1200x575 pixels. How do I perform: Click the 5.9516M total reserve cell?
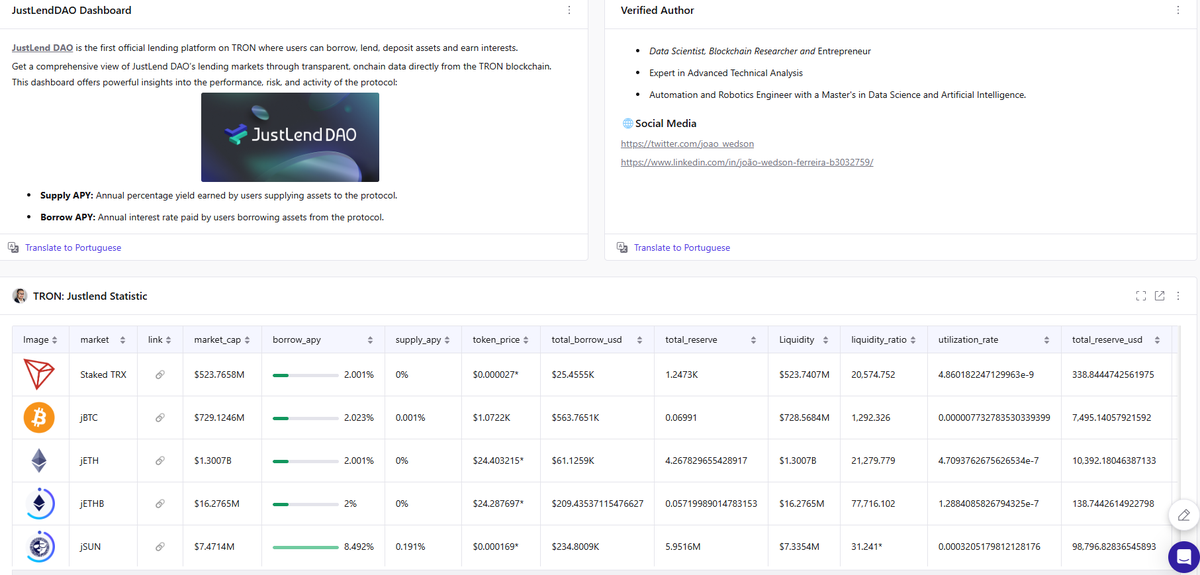pyautogui.click(x=712, y=547)
